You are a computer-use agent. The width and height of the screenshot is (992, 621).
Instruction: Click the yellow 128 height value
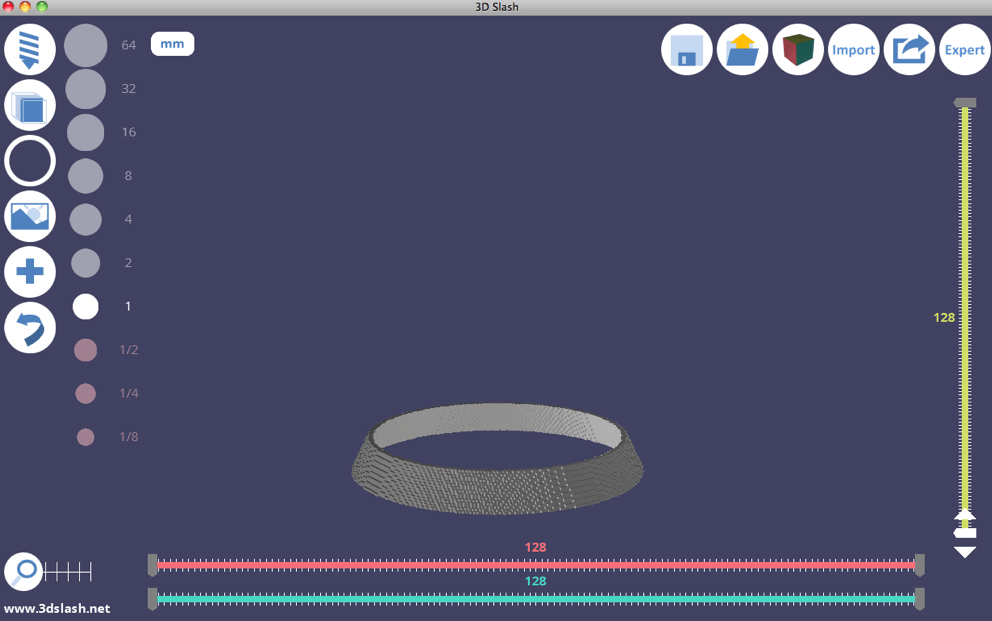coord(944,317)
